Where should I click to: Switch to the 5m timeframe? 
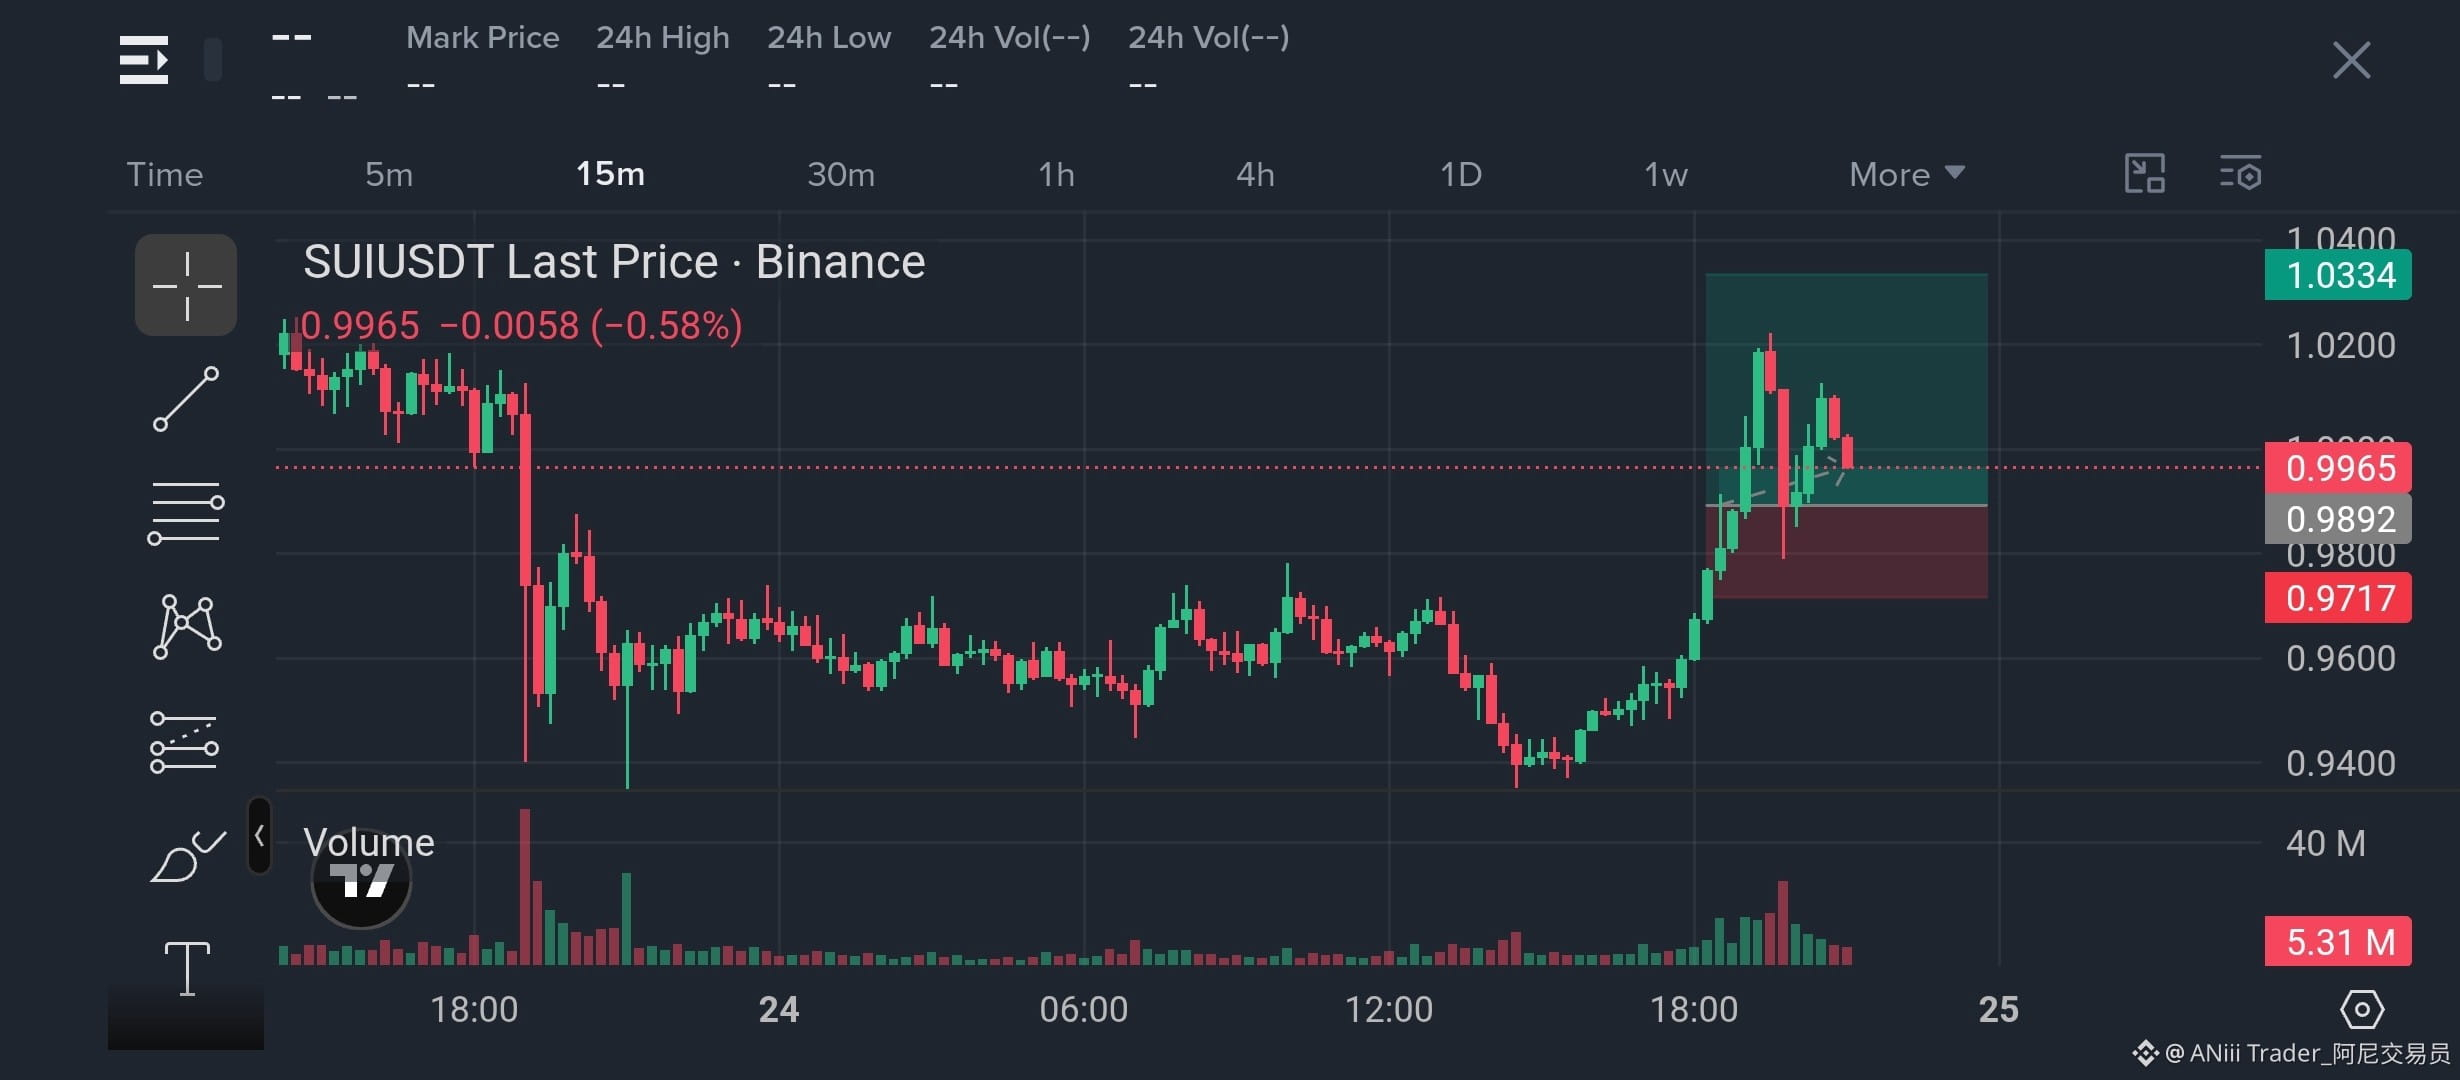tap(389, 174)
